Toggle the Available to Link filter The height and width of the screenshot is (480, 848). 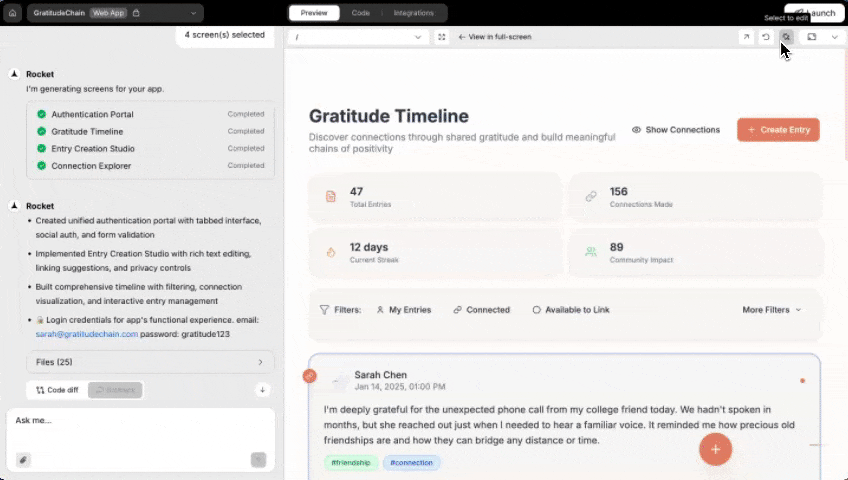click(571, 310)
